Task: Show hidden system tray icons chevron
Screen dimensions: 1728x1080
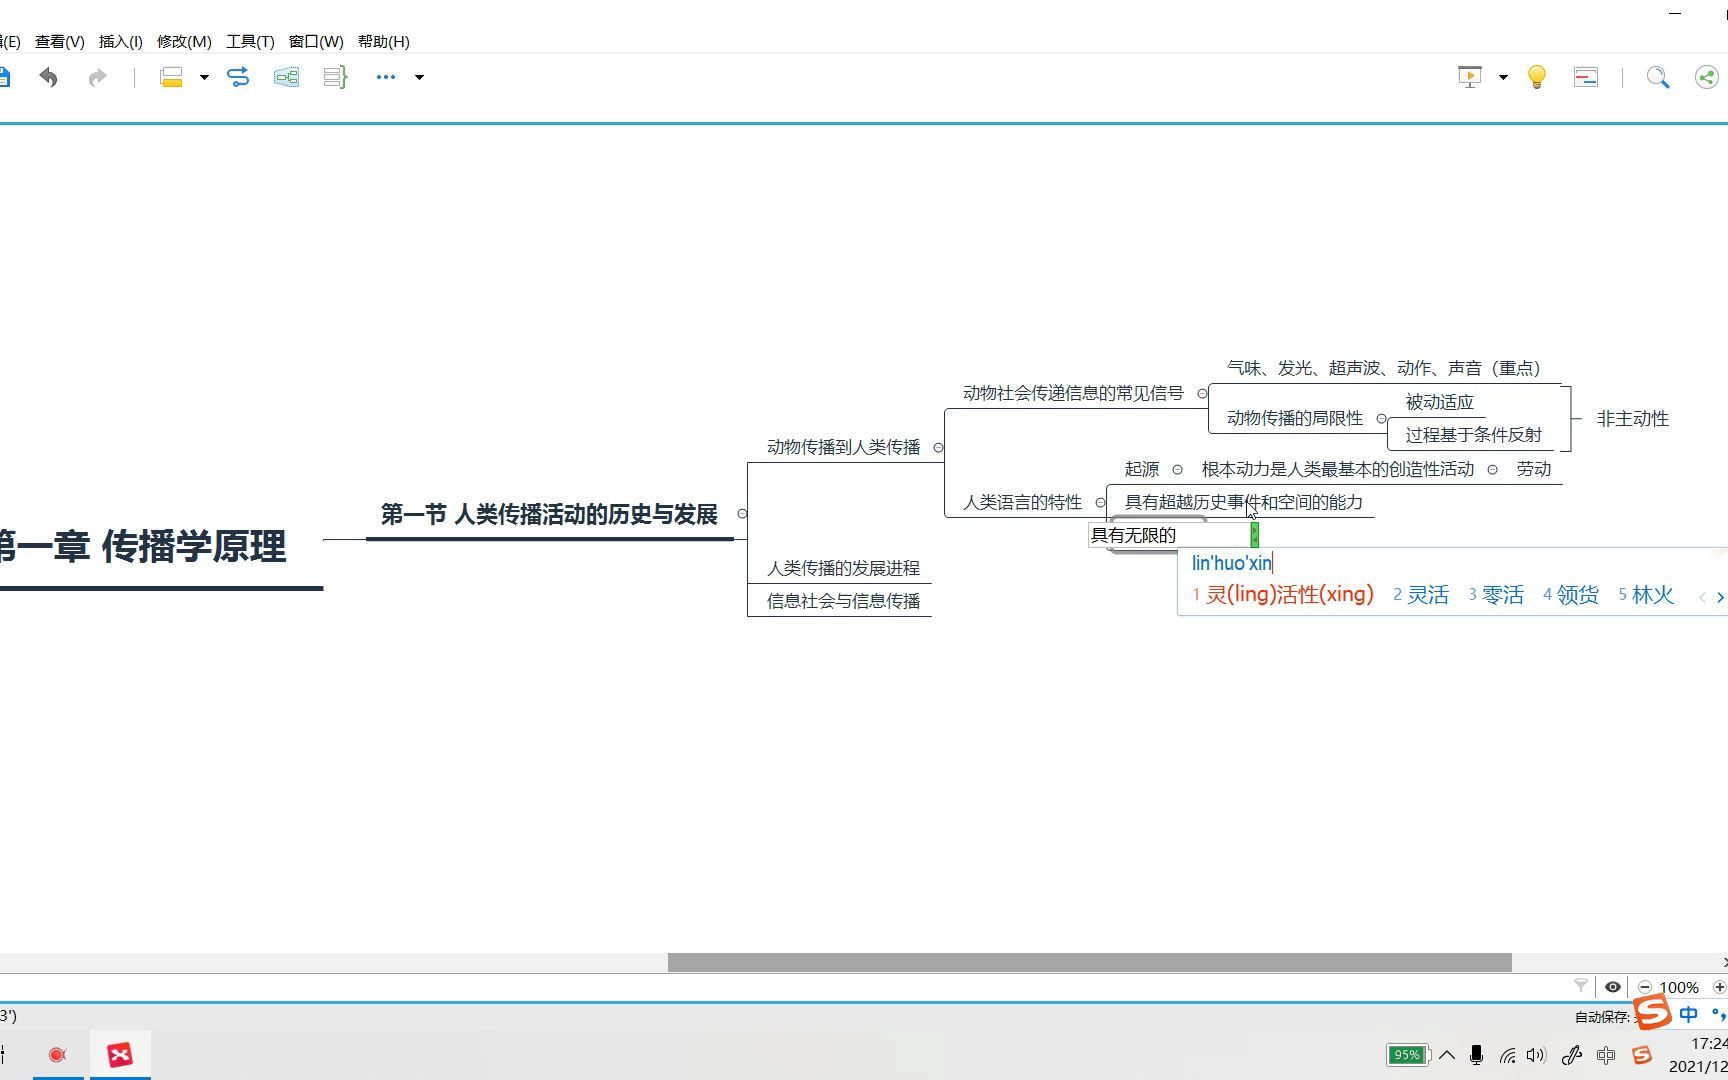Action: [x=1447, y=1055]
